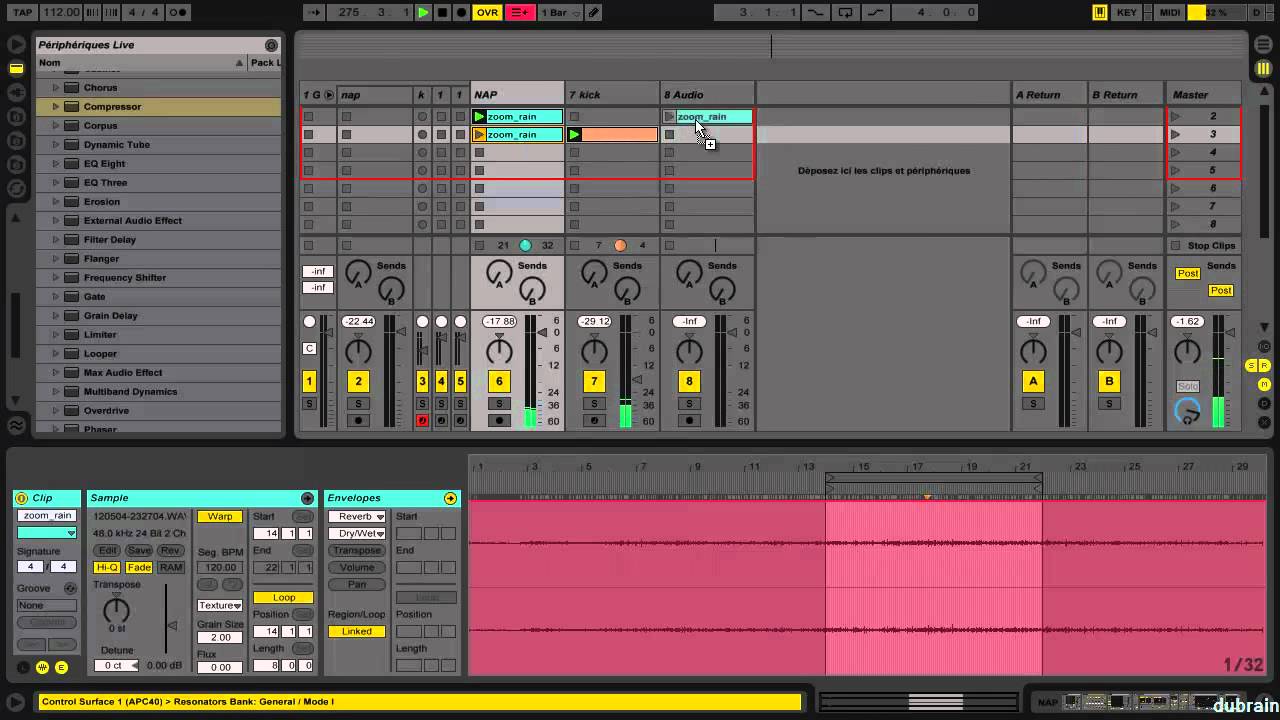Image resolution: width=1280 pixels, height=720 pixels.
Task: Click the TAP tempo button
Action: (22, 12)
